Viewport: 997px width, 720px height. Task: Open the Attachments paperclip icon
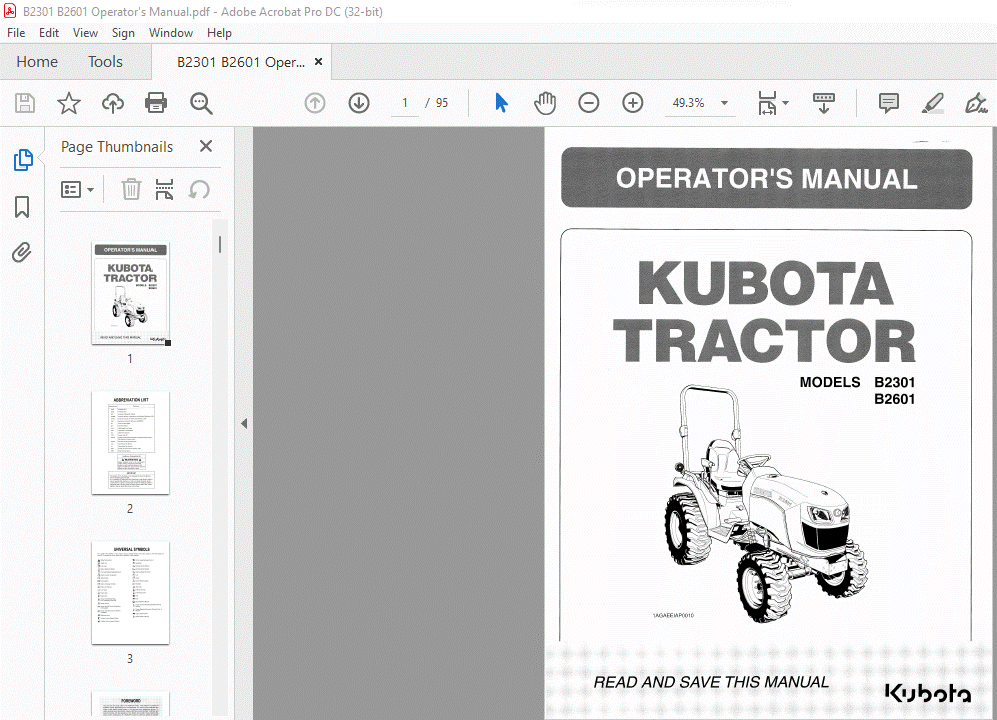22,253
